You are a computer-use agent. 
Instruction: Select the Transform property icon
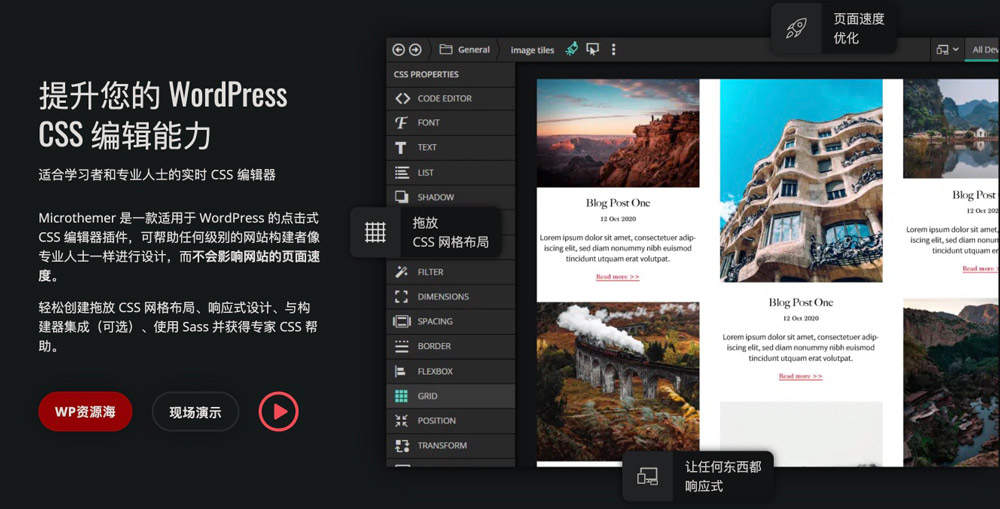[x=402, y=445]
